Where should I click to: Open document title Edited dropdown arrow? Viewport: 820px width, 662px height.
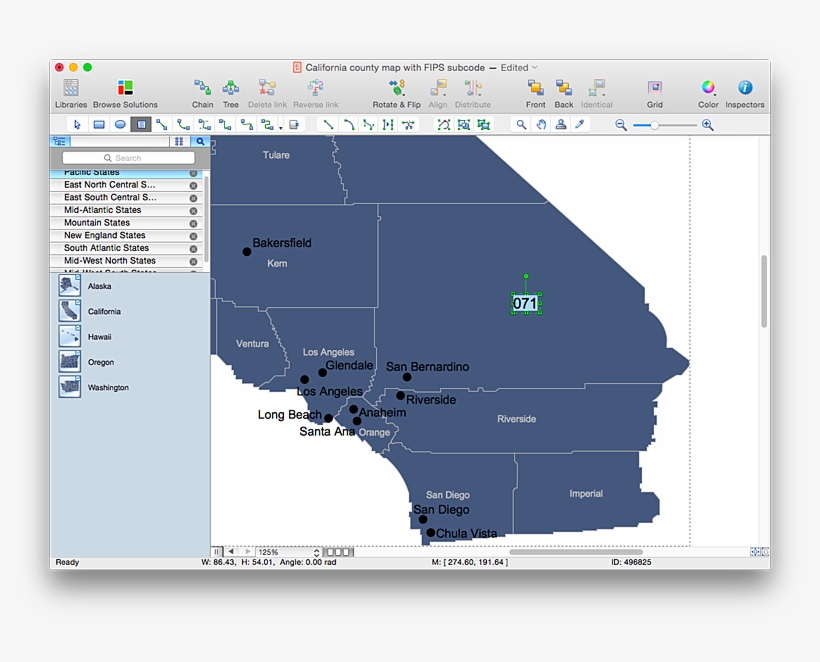click(534, 67)
